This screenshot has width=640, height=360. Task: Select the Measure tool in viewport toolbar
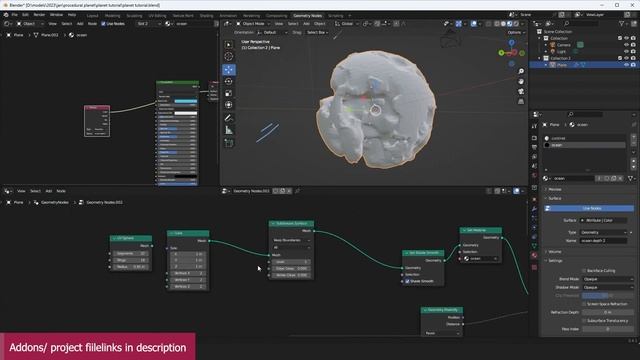tap(229, 130)
